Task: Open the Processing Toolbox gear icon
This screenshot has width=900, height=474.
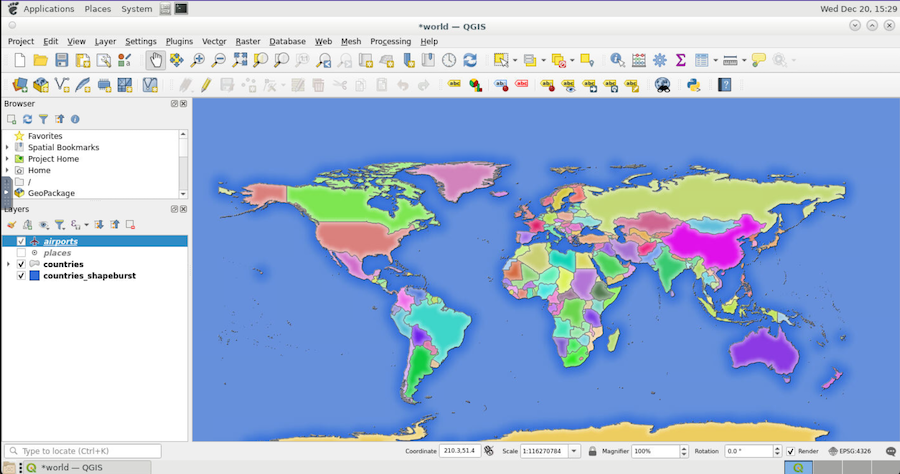Action: [x=660, y=60]
